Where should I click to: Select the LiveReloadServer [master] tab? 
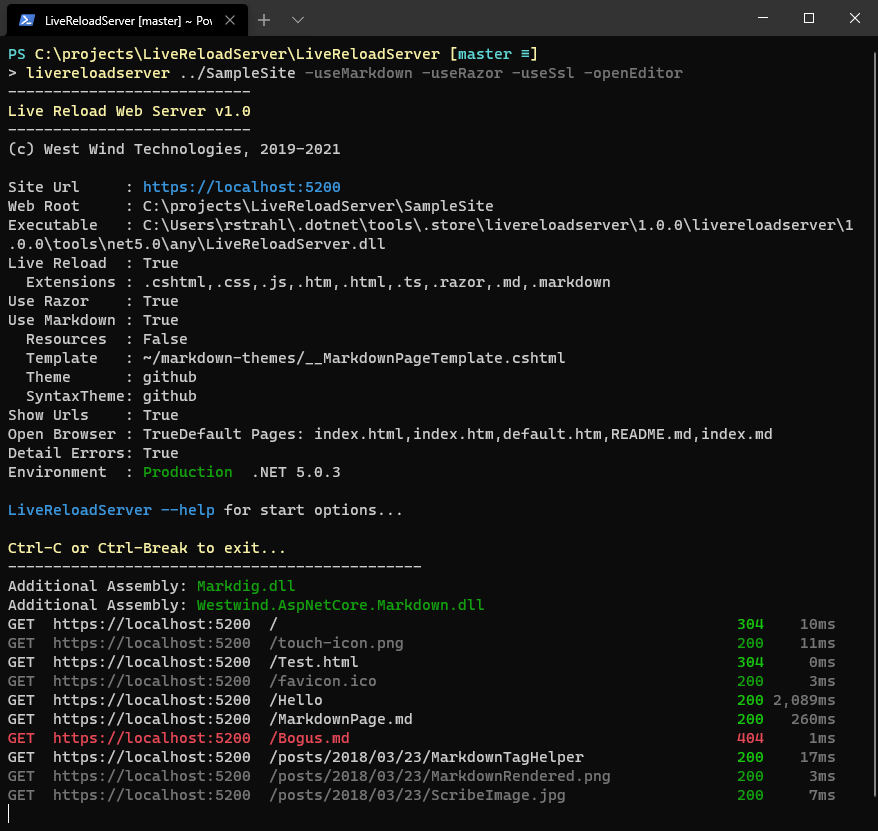click(127, 20)
